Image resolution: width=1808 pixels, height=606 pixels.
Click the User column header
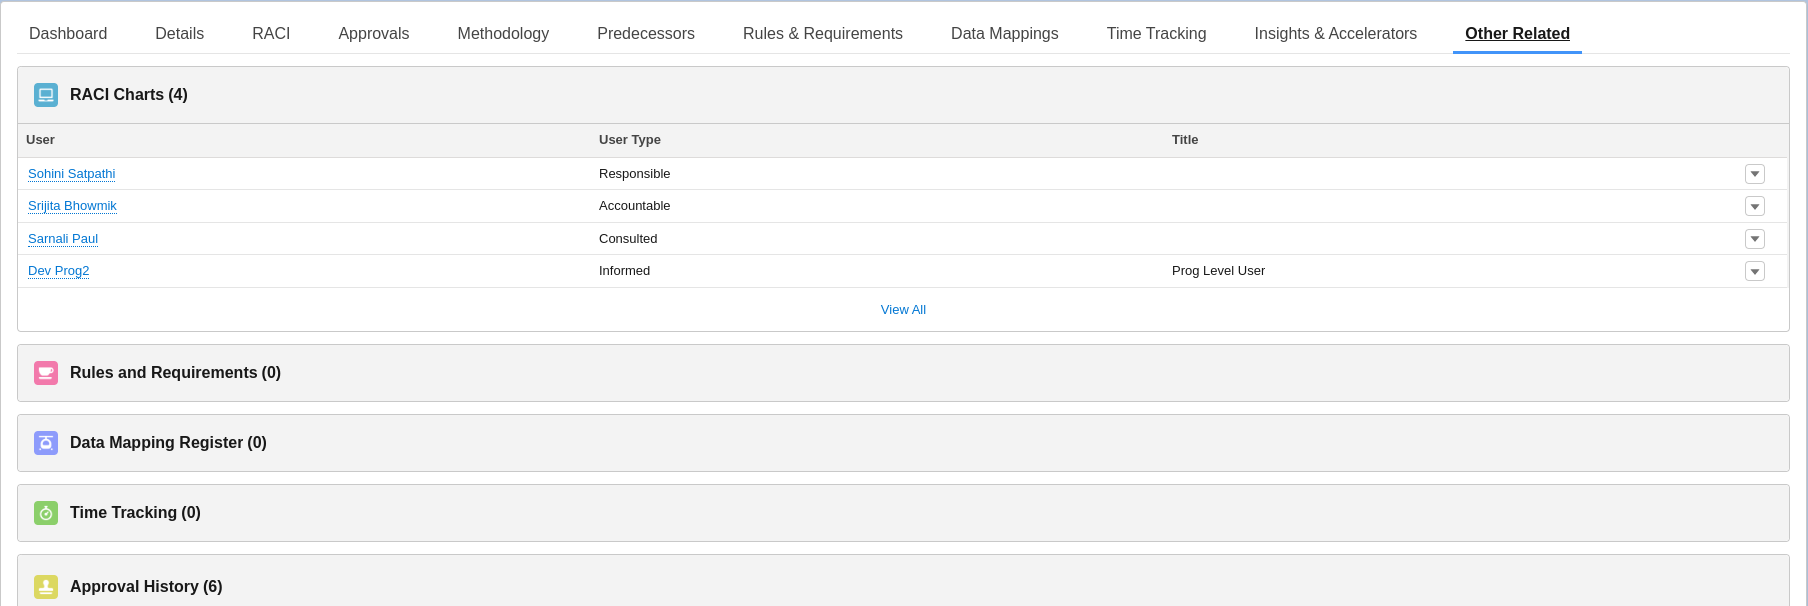[40, 140]
